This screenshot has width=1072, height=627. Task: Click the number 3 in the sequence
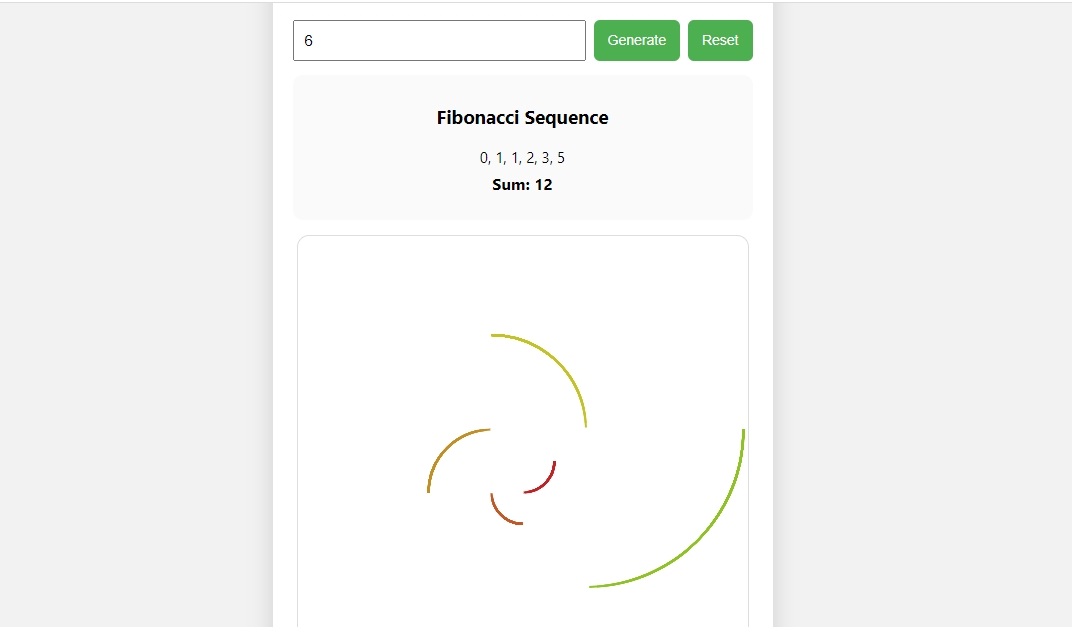tap(546, 158)
